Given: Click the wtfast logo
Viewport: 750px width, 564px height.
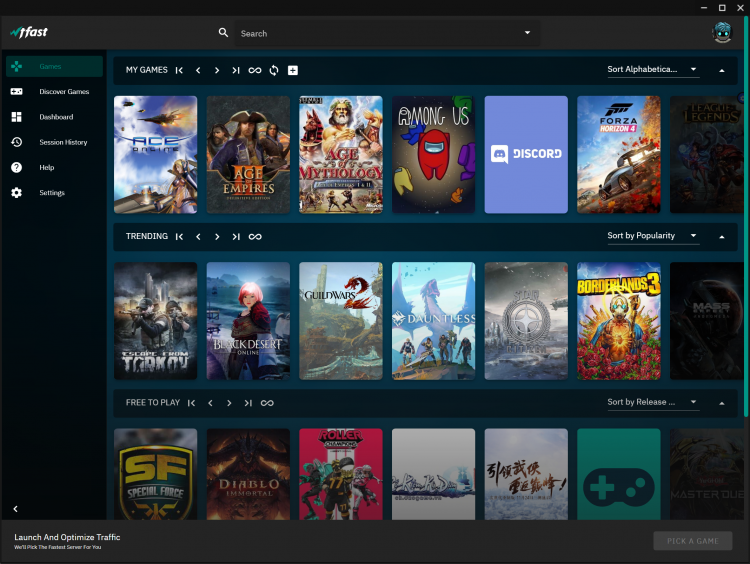Looking at the screenshot, I should coord(29,32).
